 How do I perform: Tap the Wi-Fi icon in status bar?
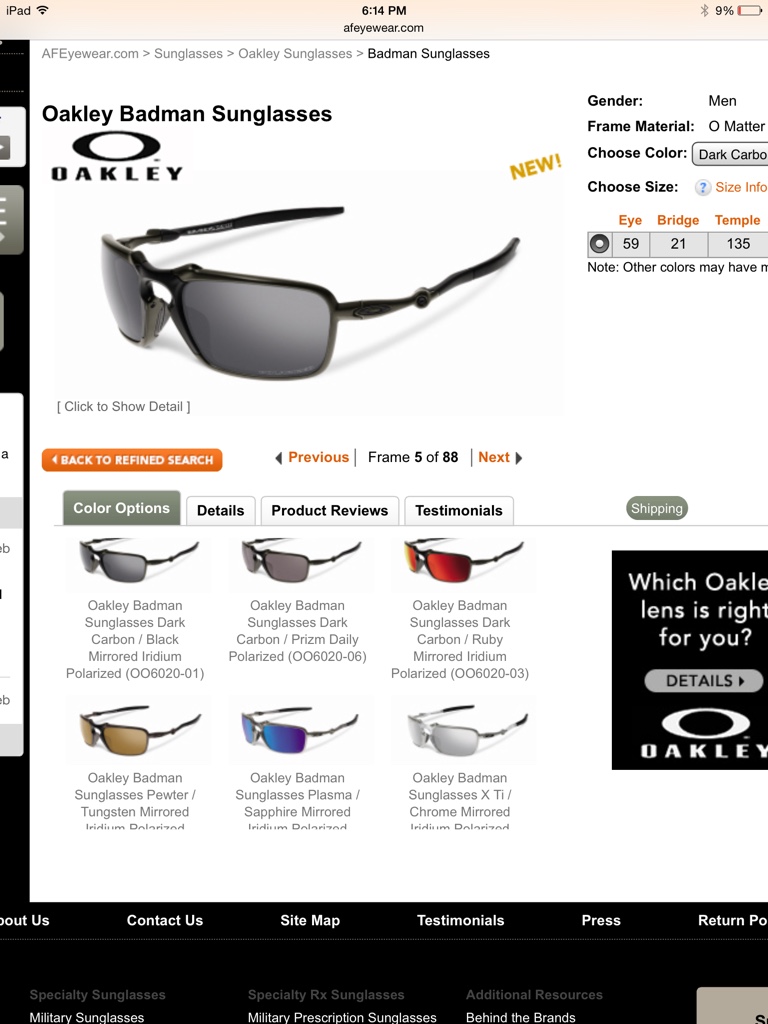42,10
